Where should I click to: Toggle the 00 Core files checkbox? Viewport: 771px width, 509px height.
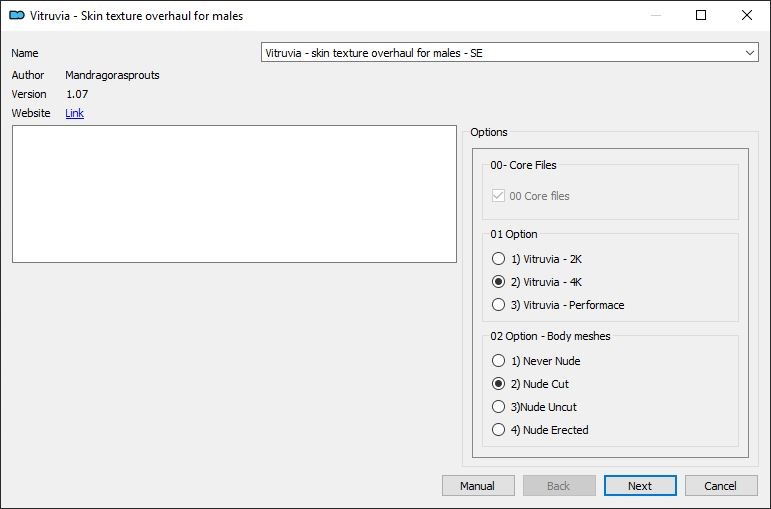(498, 196)
